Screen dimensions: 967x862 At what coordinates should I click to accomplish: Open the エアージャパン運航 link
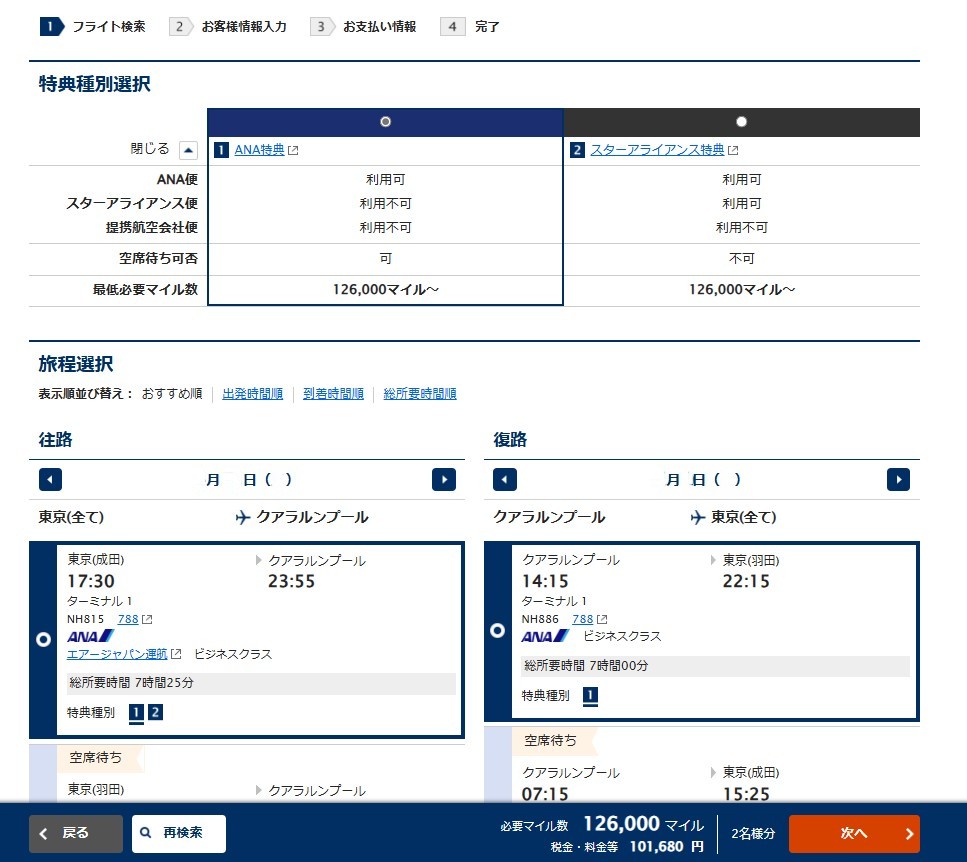pyautogui.click(x=117, y=654)
